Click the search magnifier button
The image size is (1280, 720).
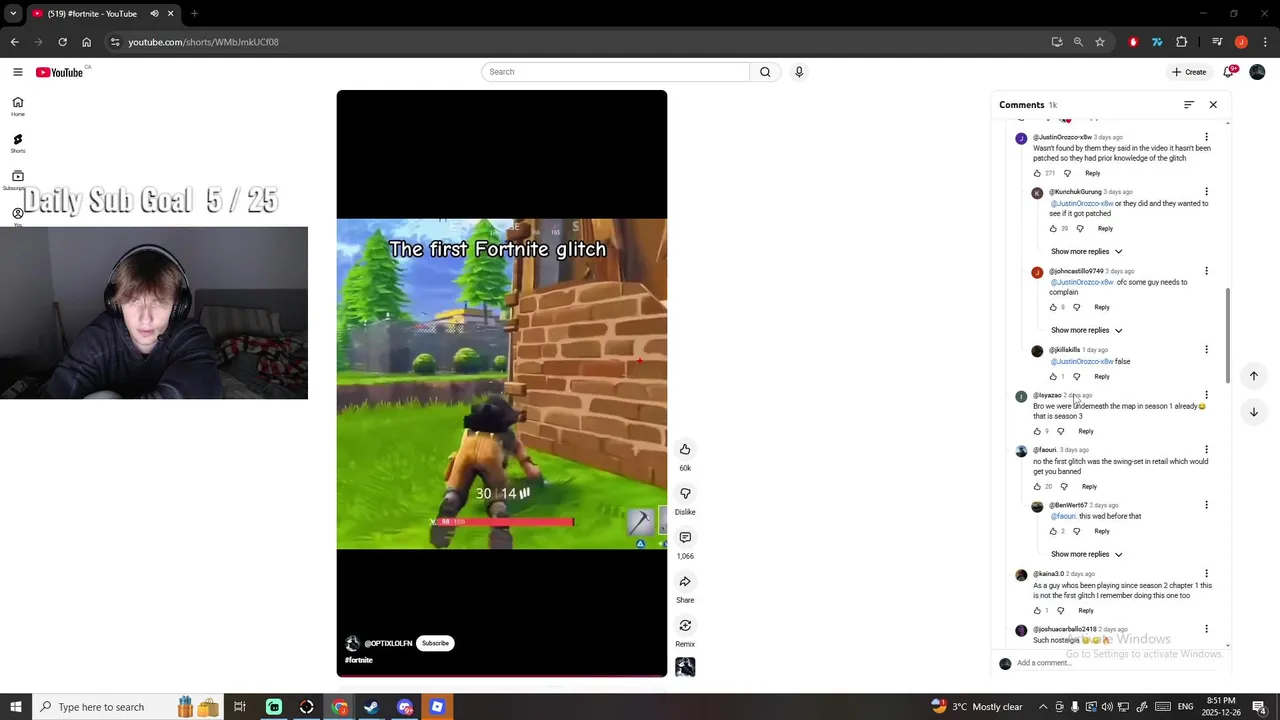point(765,72)
